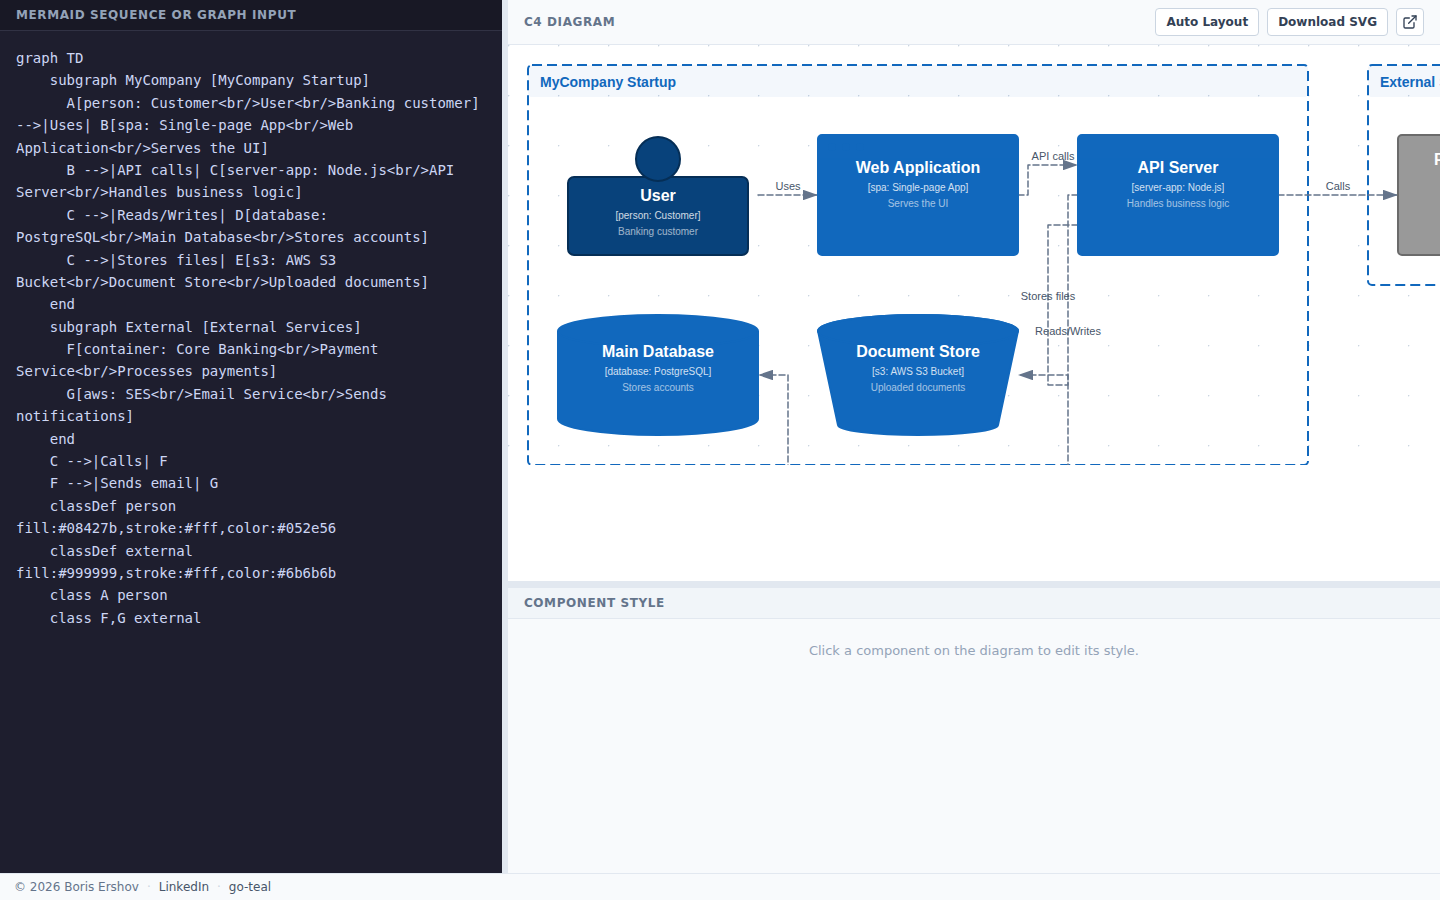Viewport: 1440px width, 900px height.
Task: Click the 'classDef person' line
Action: pyautogui.click(x=176, y=517)
